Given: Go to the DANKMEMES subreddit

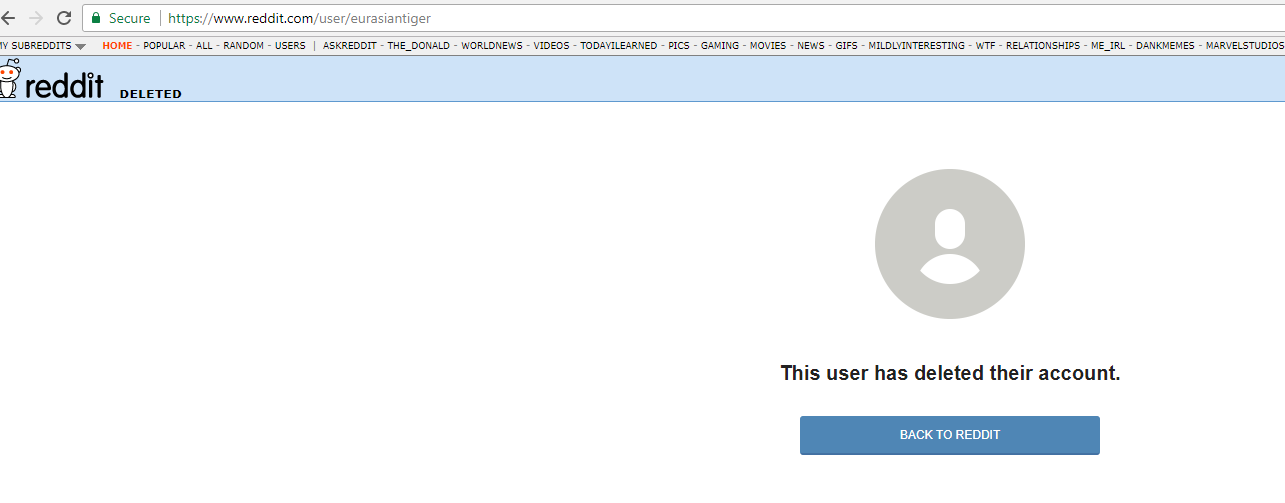Looking at the screenshot, I should click(1165, 46).
